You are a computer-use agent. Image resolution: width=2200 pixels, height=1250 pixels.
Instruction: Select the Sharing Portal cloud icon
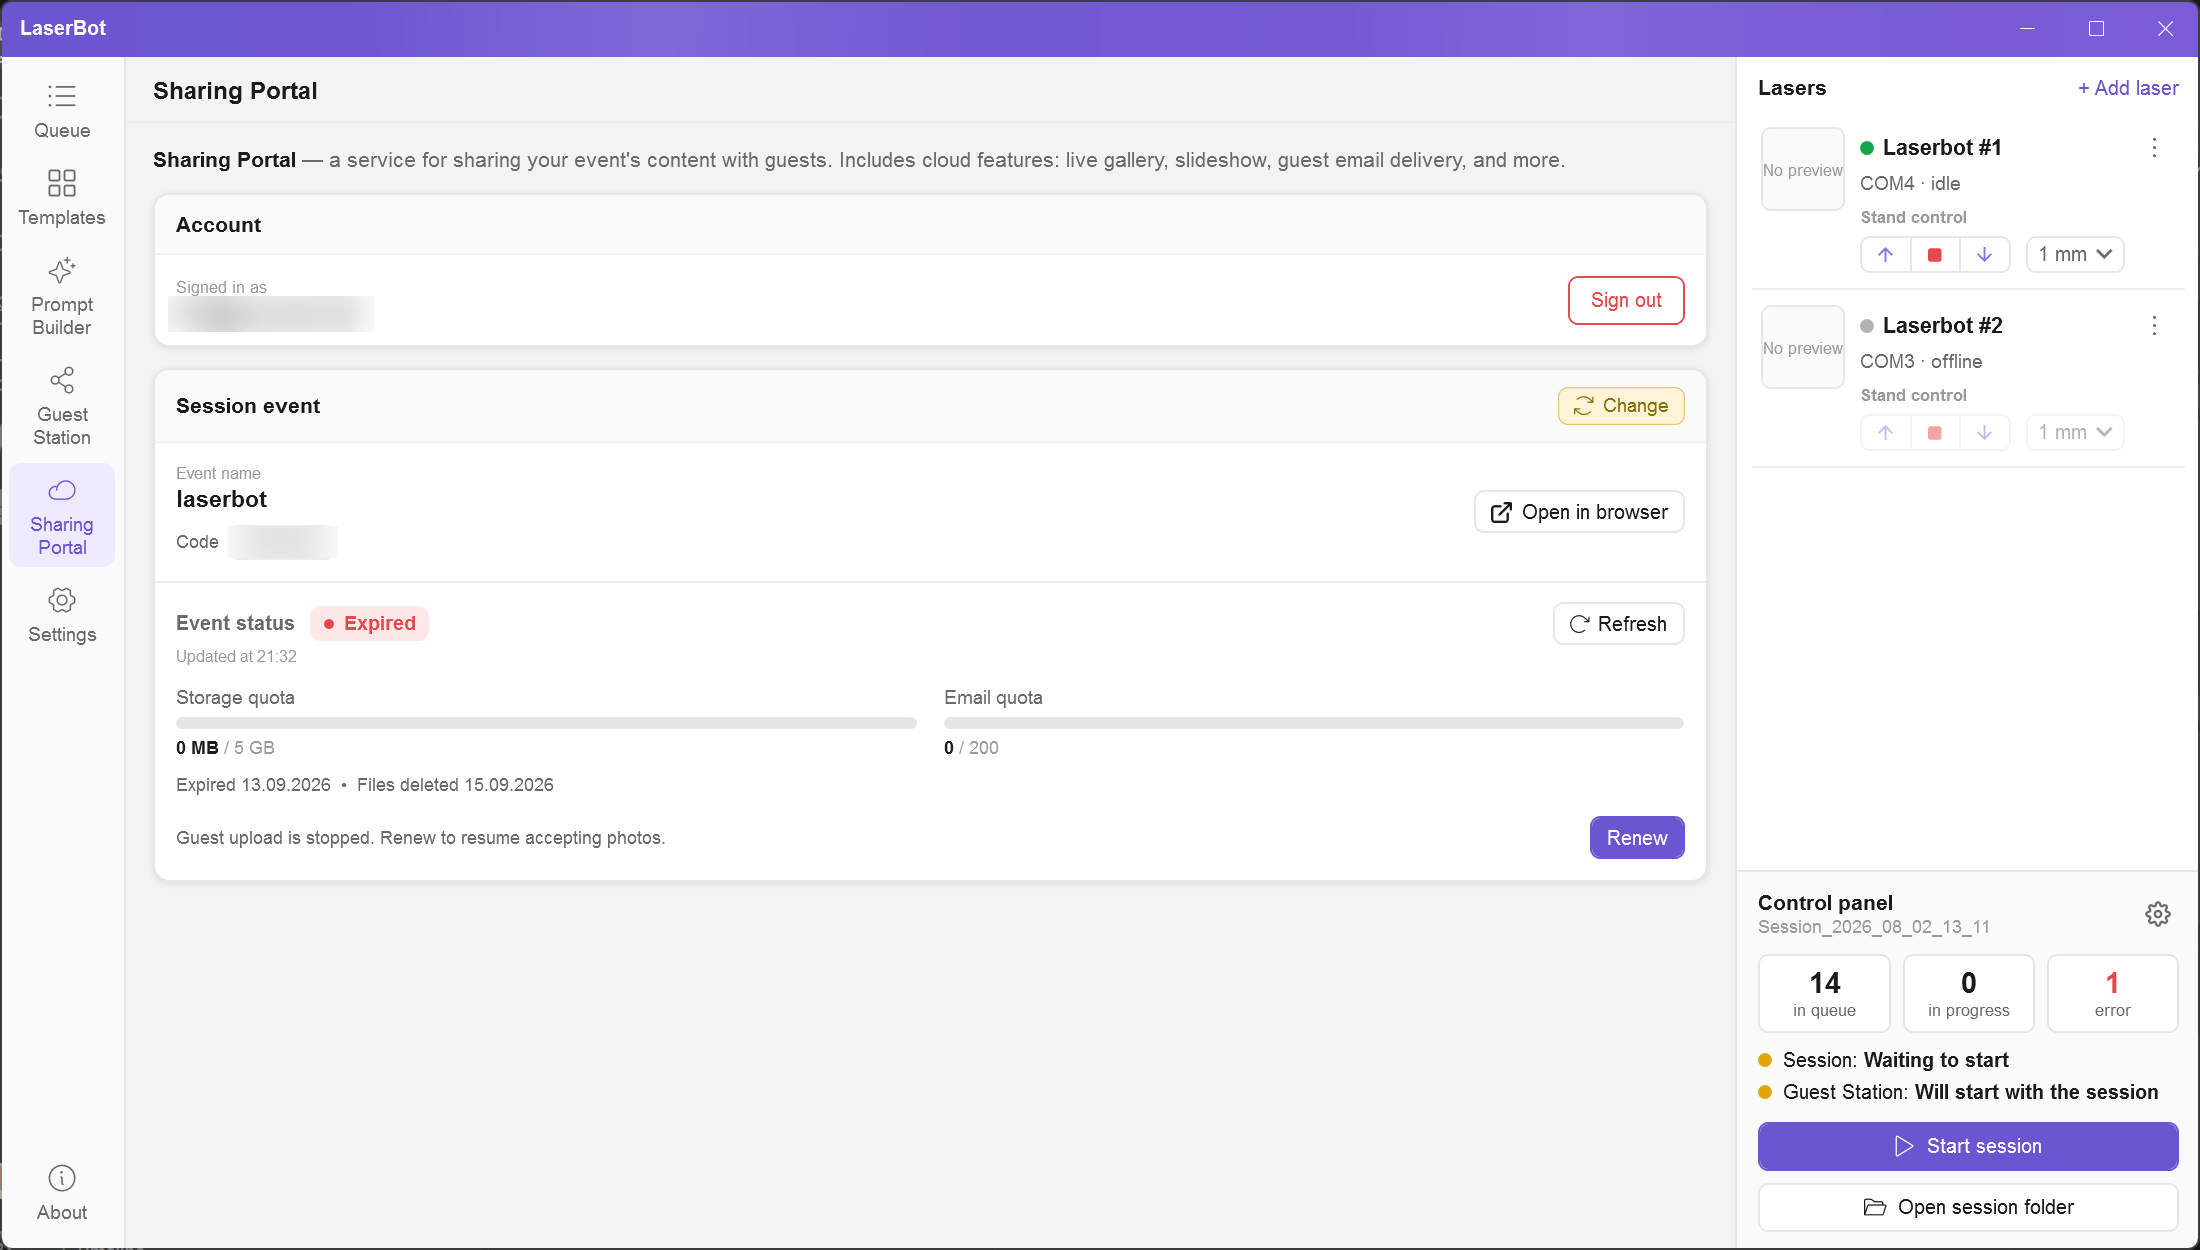point(62,490)
